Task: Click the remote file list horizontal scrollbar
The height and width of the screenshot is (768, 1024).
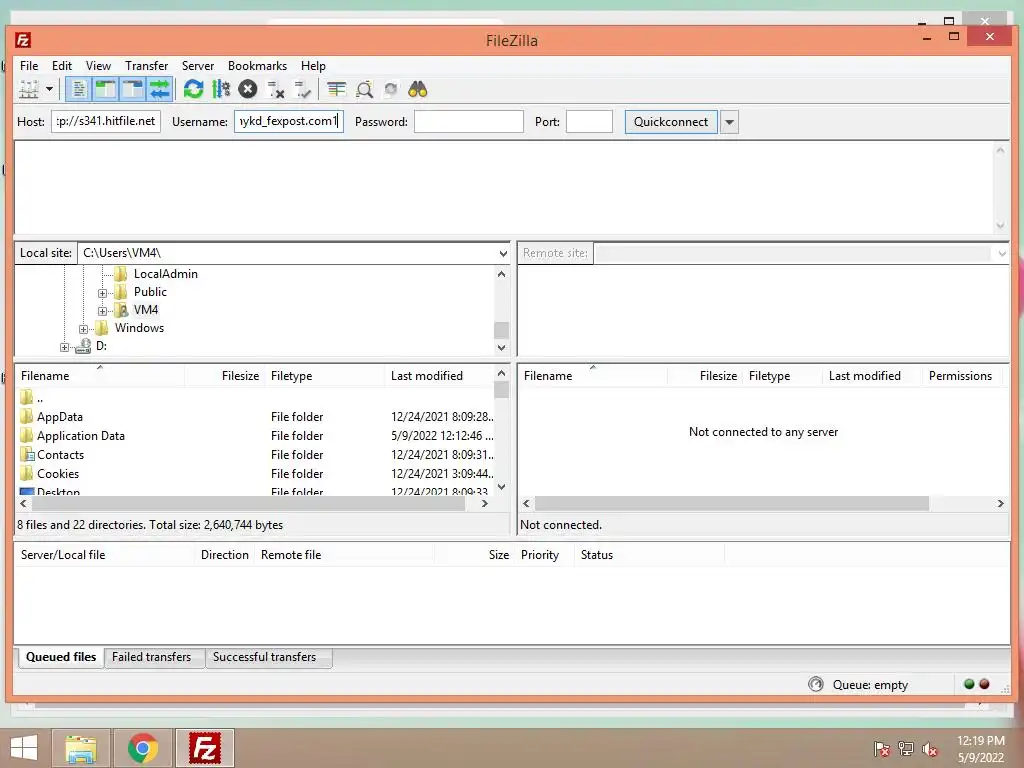Action: coord(731,504)
